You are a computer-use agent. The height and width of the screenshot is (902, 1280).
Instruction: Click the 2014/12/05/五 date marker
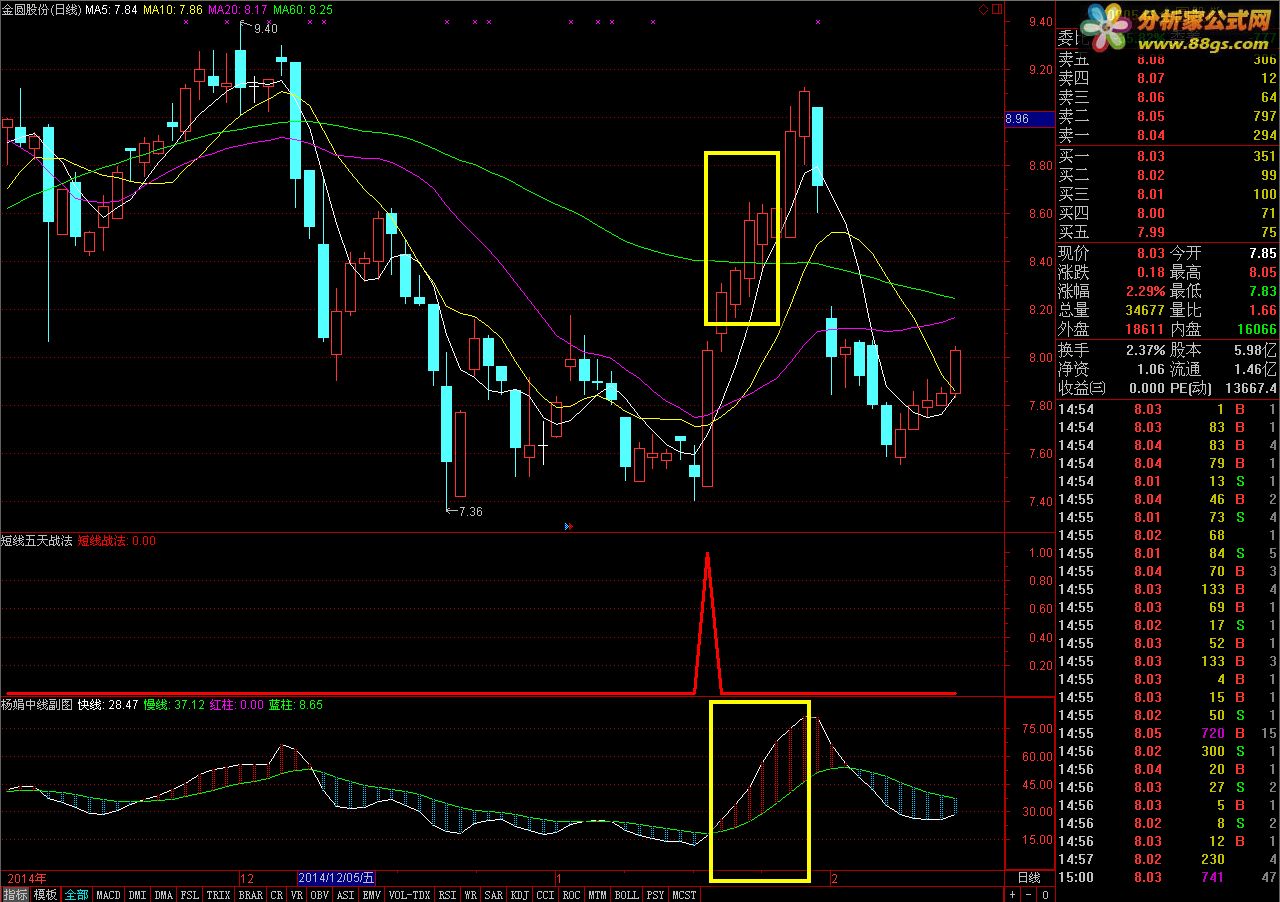click(336, 877)
